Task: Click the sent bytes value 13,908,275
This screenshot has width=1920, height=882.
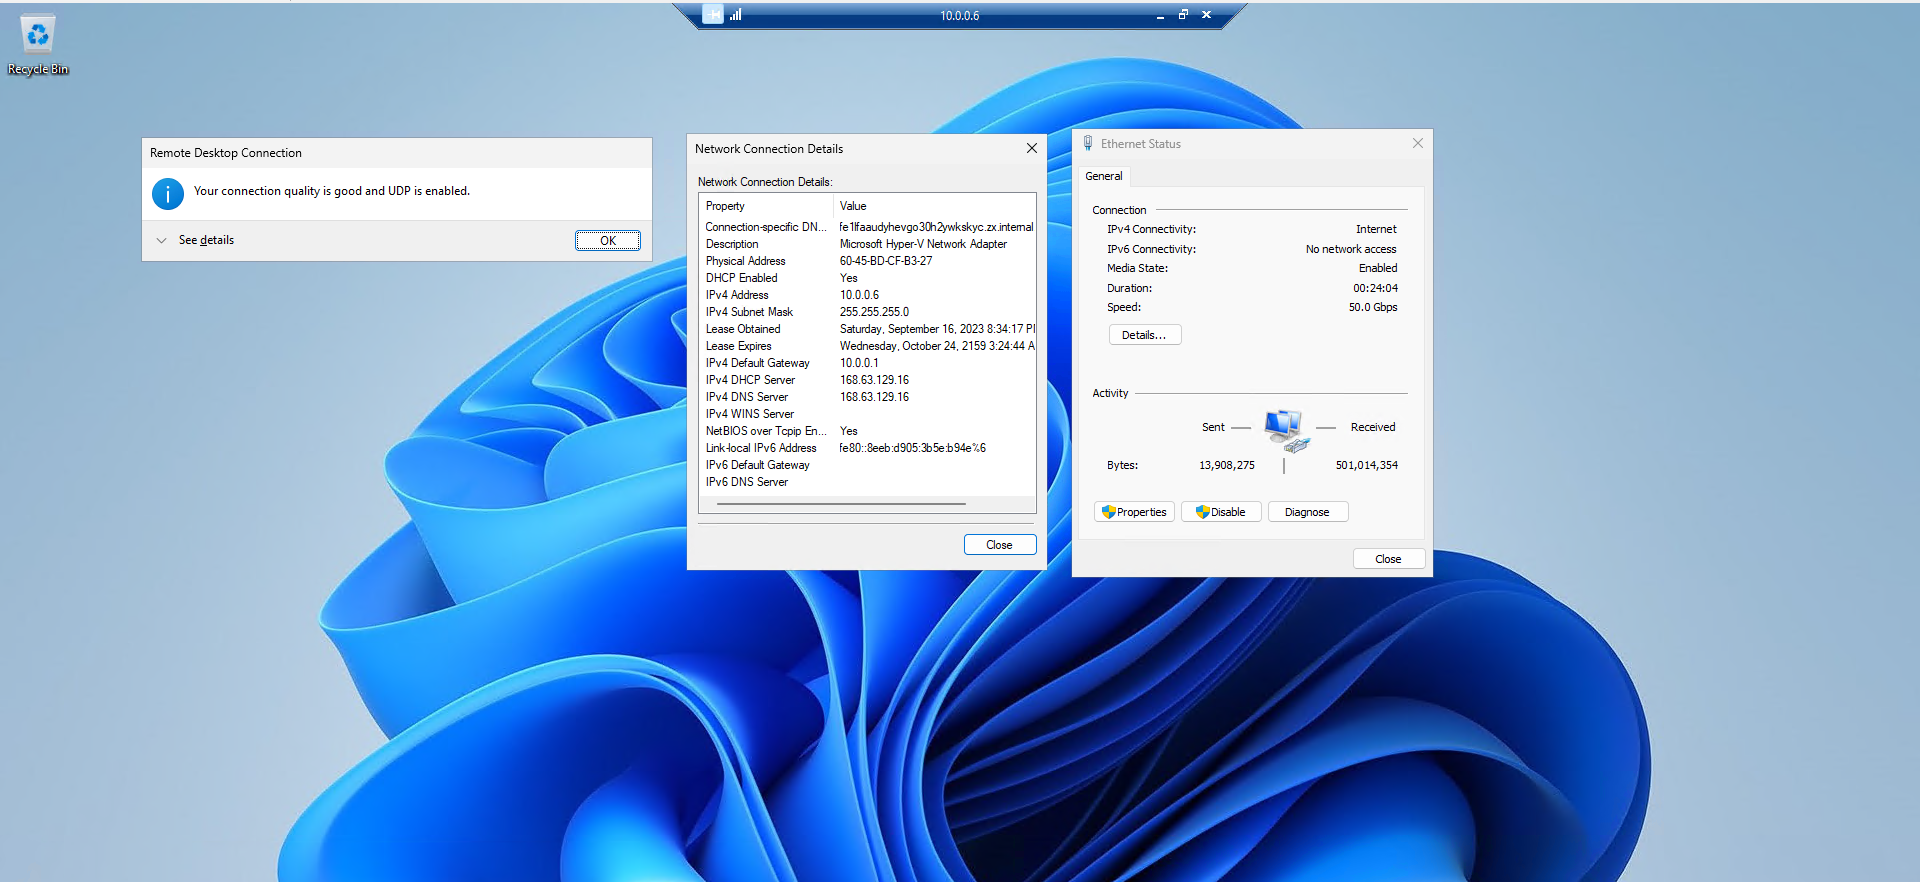Action: tap(1227, 465)
